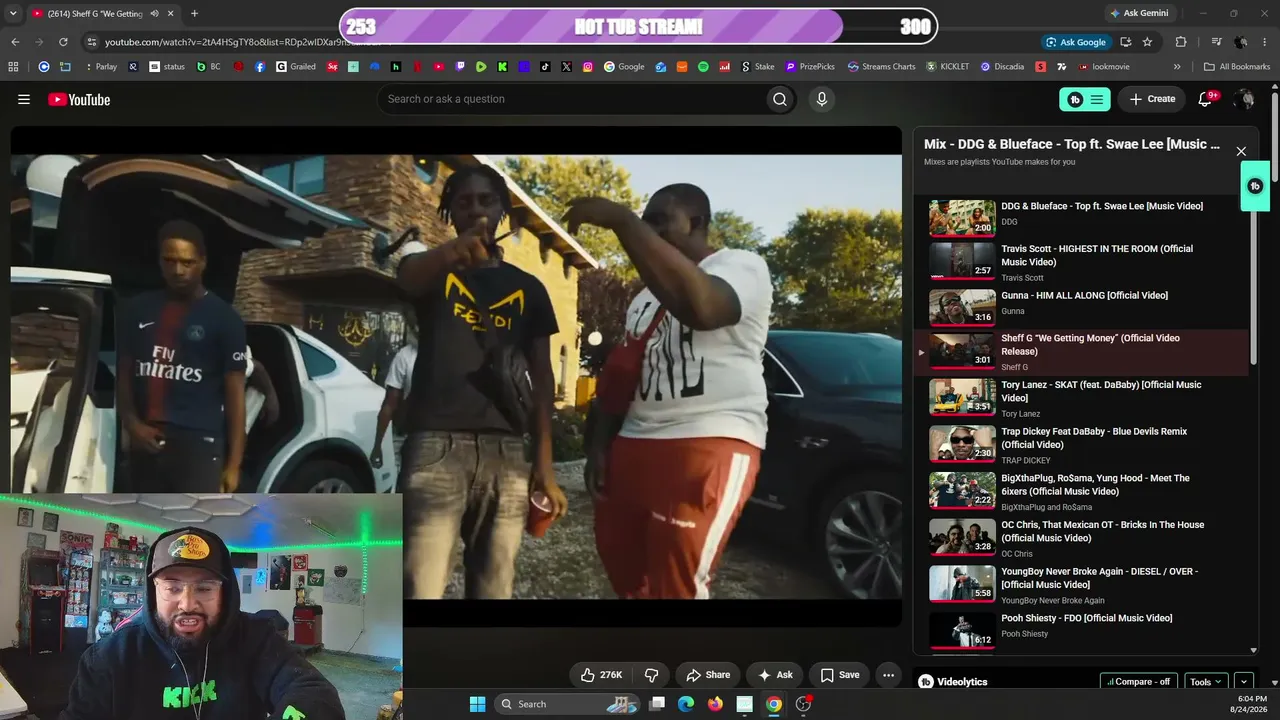Launch Firefox from the taskbar
1280x720 pixels.
715,704
